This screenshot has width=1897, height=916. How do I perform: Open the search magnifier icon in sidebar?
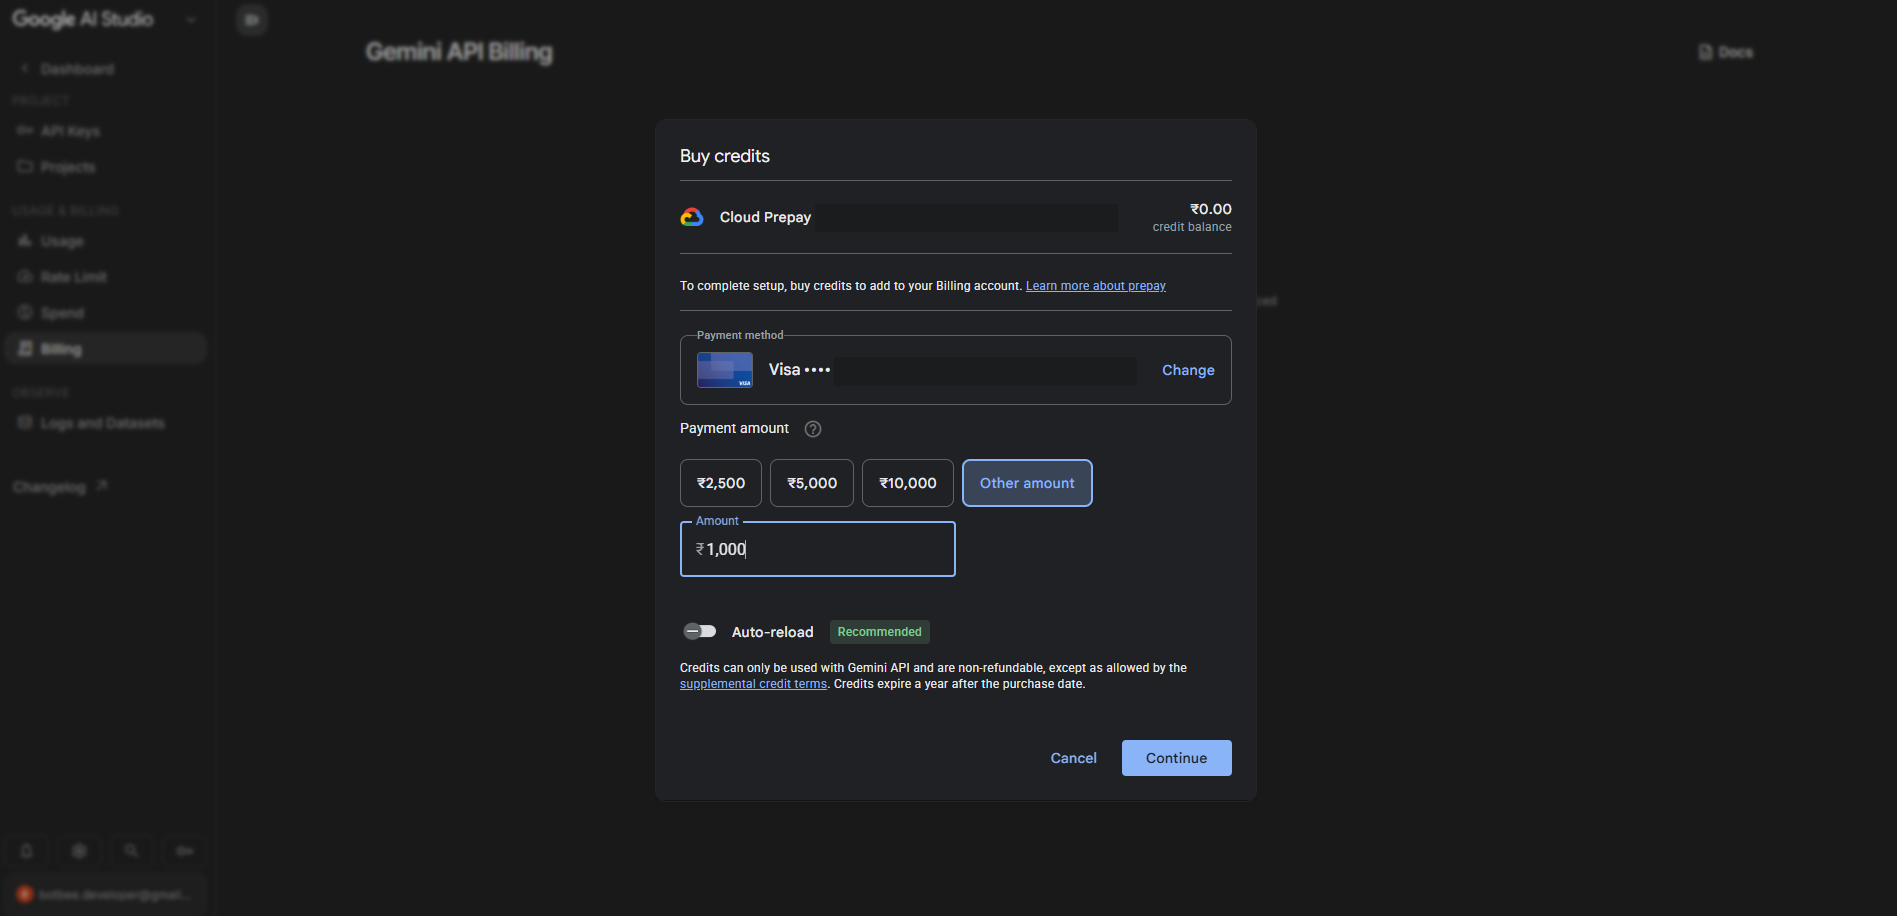coord(131,851)
